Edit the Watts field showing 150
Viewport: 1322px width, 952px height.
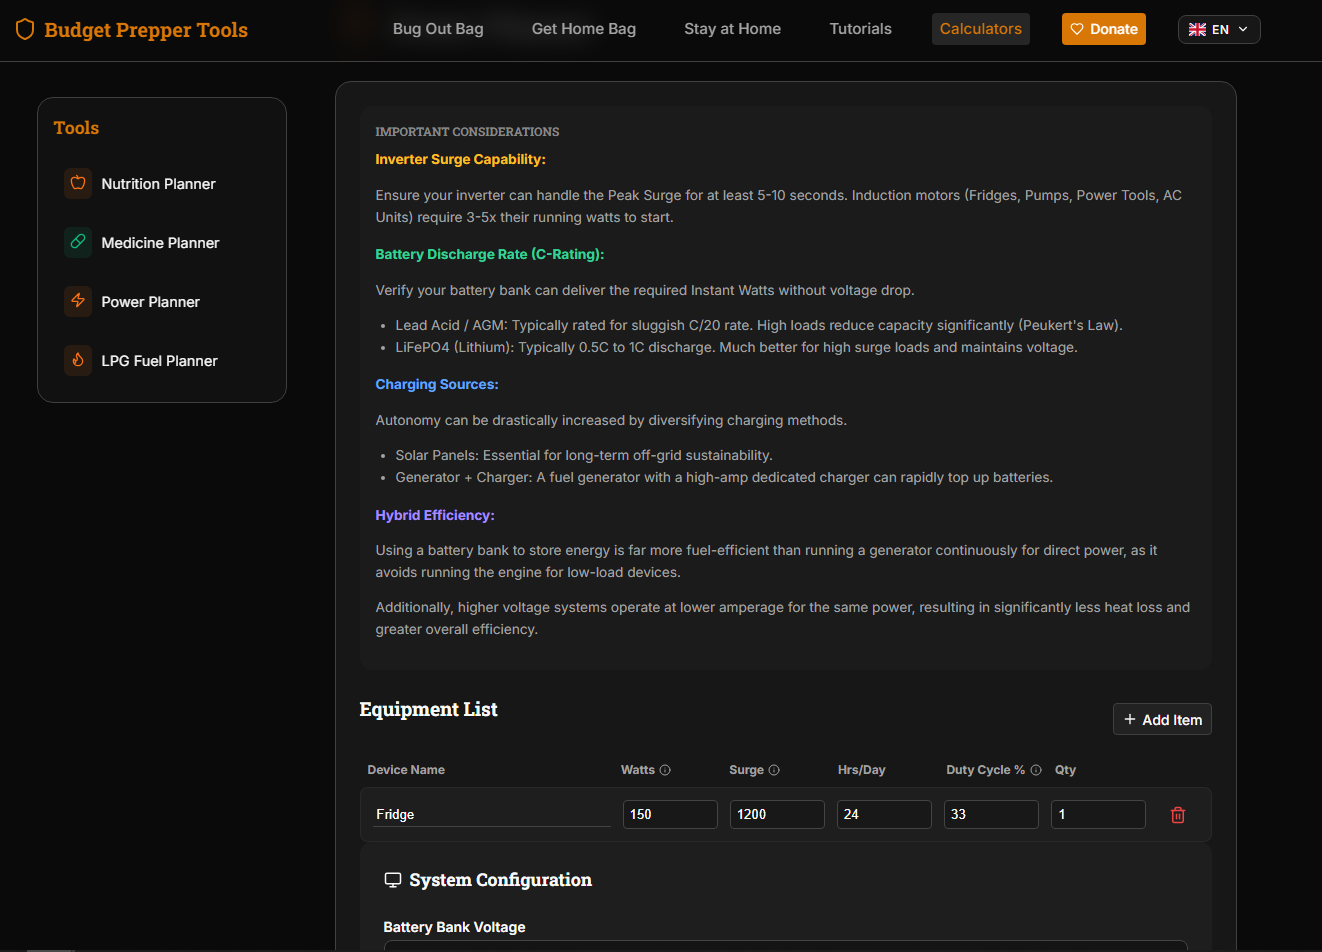tap(670, 814)
